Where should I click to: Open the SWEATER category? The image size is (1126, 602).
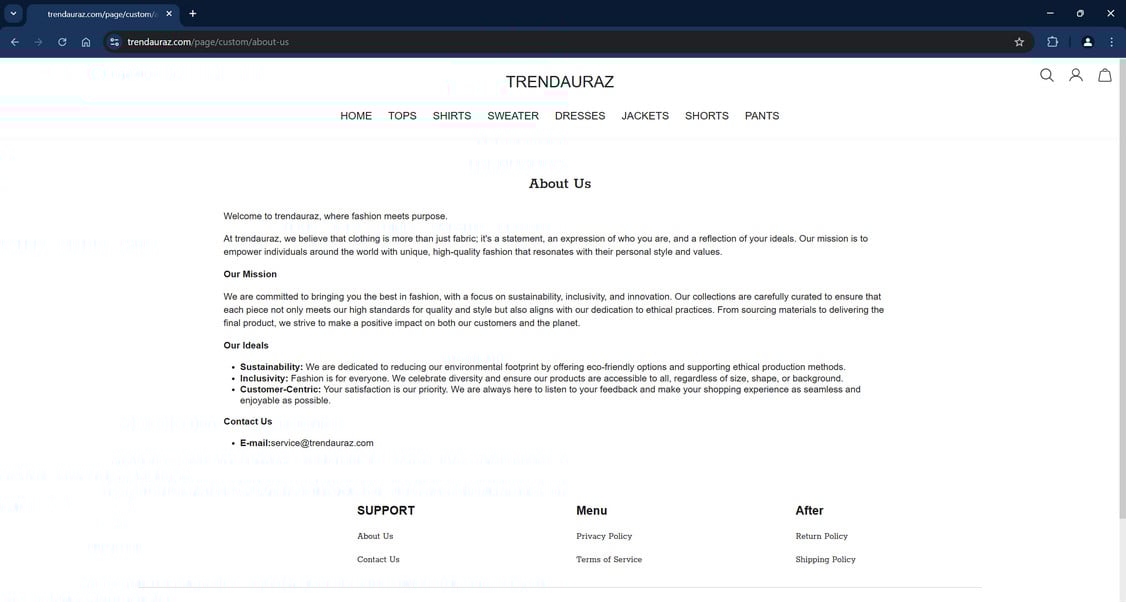(513, 116)
